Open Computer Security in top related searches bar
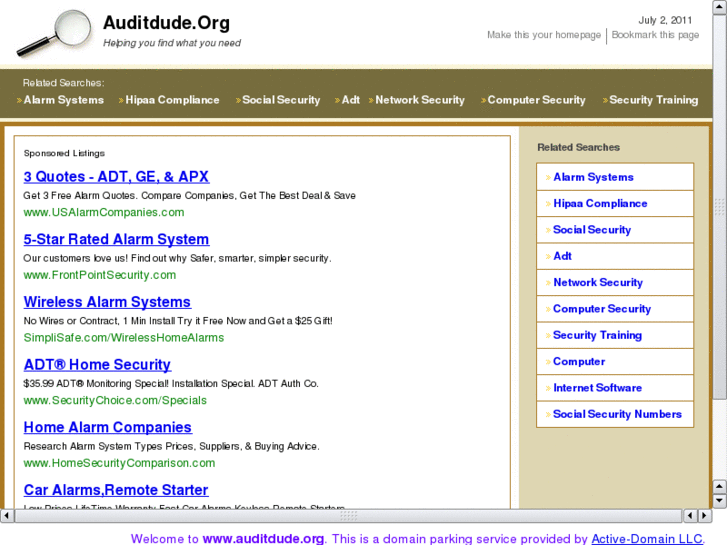This screenshot has width=727, height=545. 536,100
